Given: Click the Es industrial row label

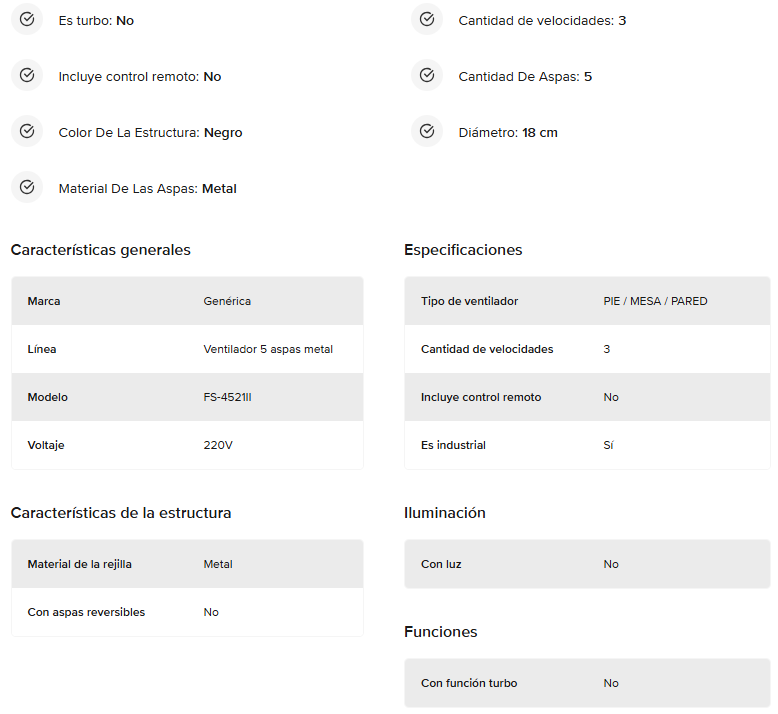Looking at the screenshot, I should click(x=453, y=445).
